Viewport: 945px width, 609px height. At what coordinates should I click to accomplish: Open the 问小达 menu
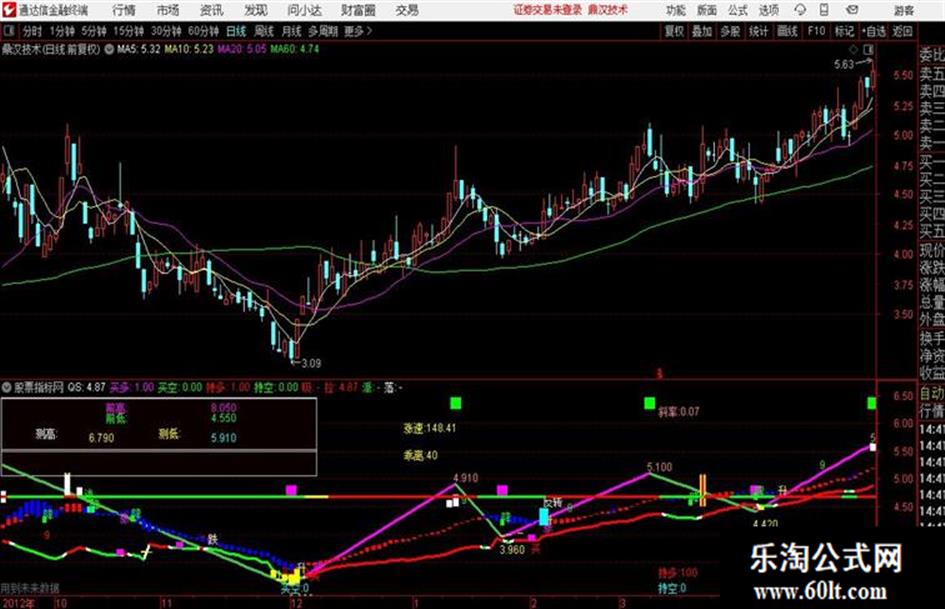point(304,10)
